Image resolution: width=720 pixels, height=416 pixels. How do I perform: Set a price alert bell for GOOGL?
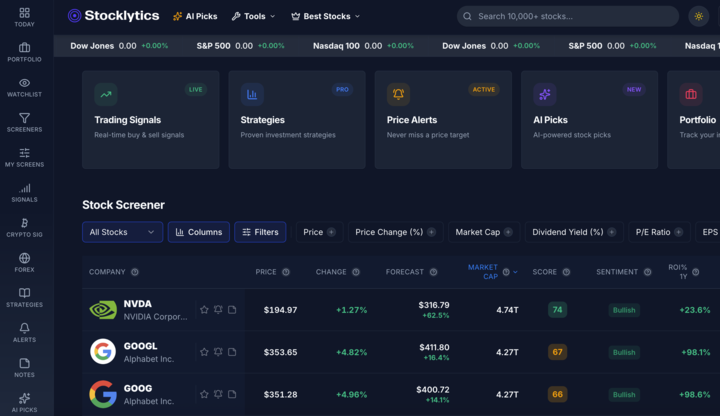(218, 352)
